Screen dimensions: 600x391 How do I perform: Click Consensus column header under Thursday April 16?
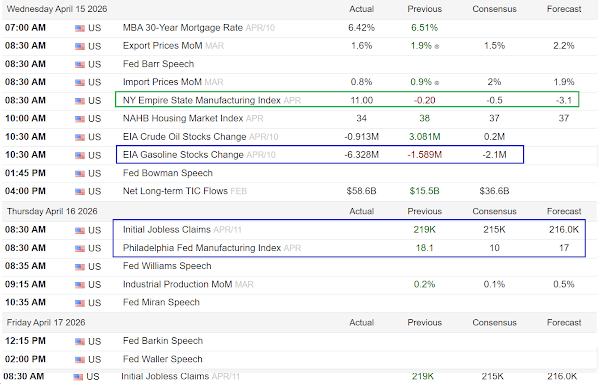(494, 211)
